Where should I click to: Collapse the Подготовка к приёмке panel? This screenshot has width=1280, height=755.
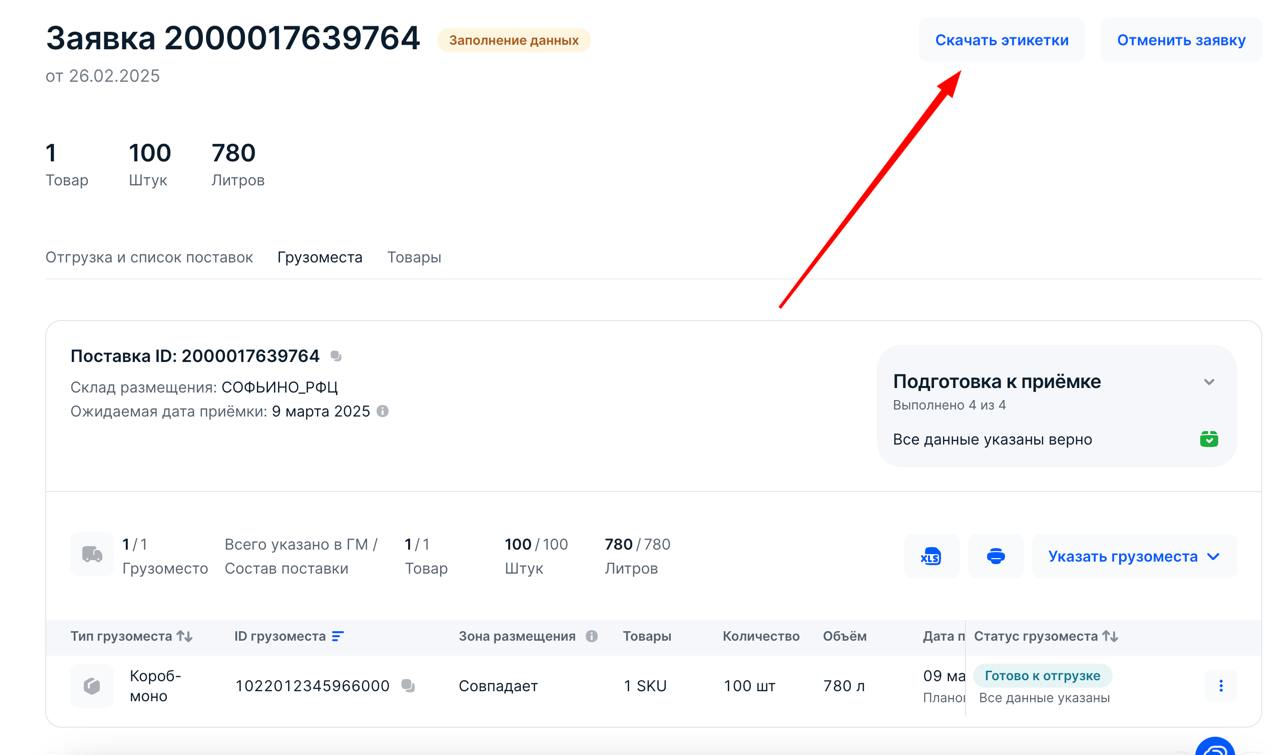click(x=1208, y=381)
